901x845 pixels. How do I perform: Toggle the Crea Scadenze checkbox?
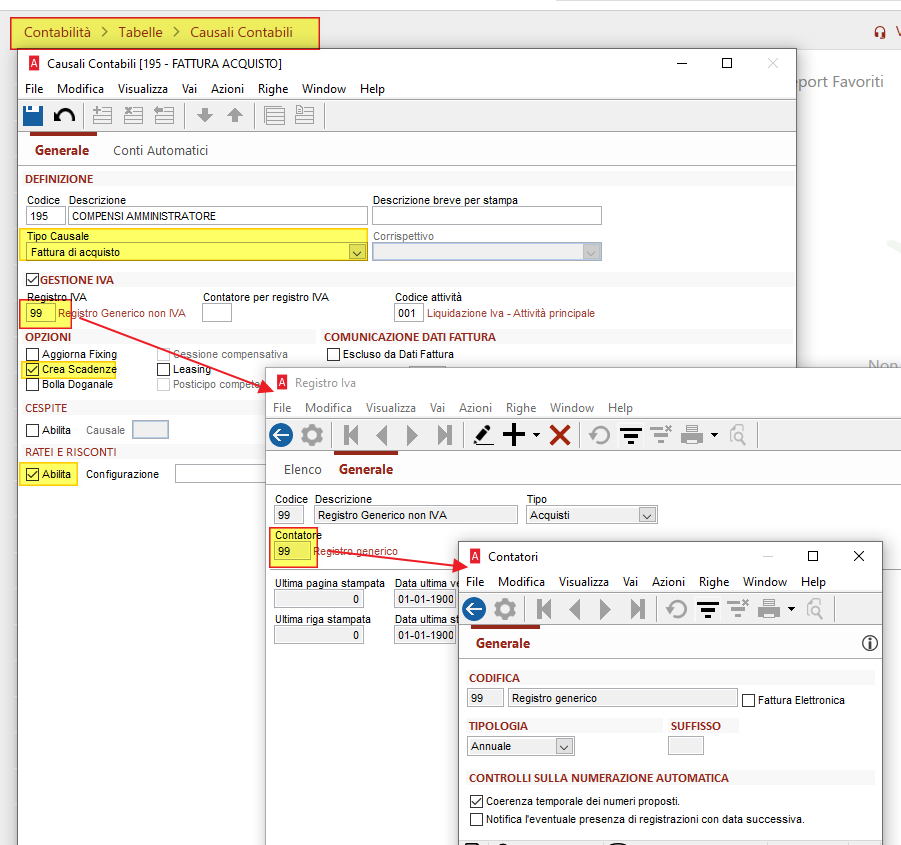click(33, 369)
